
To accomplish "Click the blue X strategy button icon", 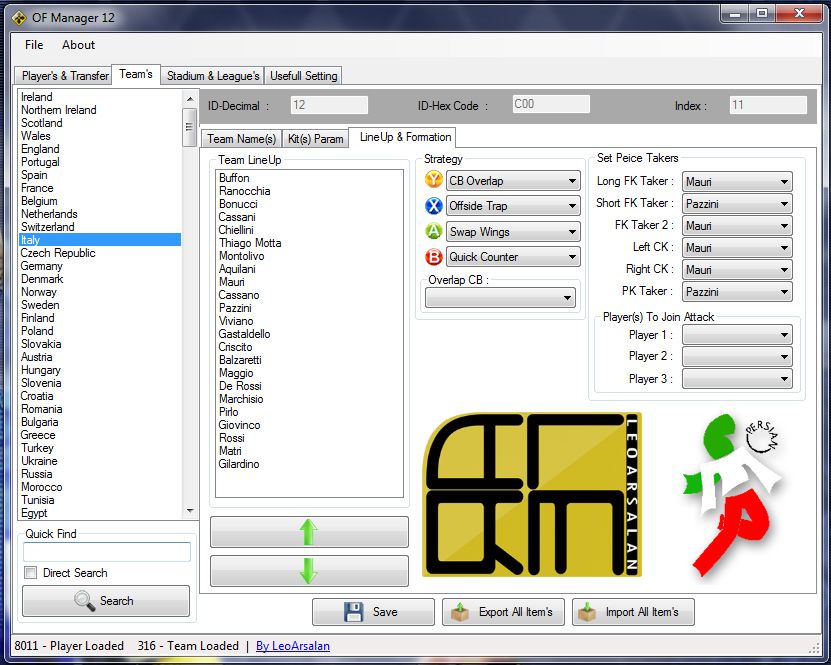I will click(433, 206).
